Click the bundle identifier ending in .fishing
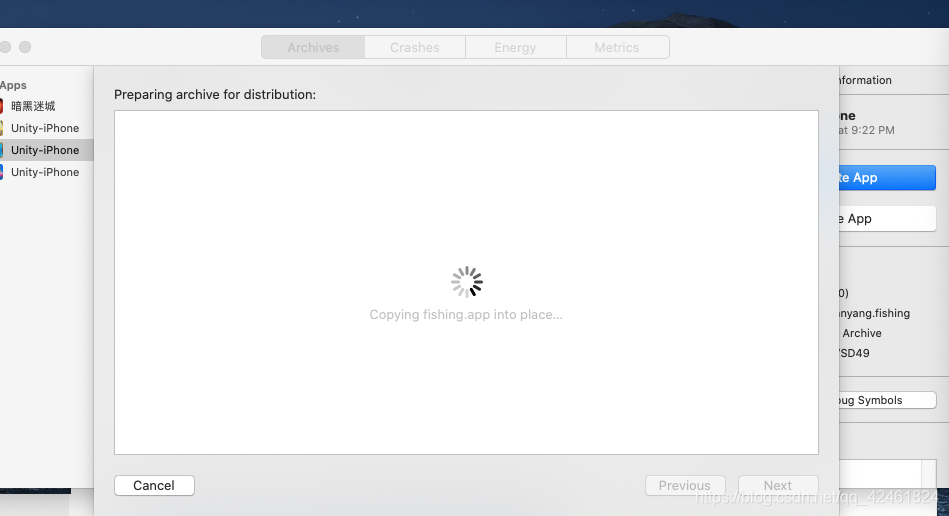 tap(875, 313)
